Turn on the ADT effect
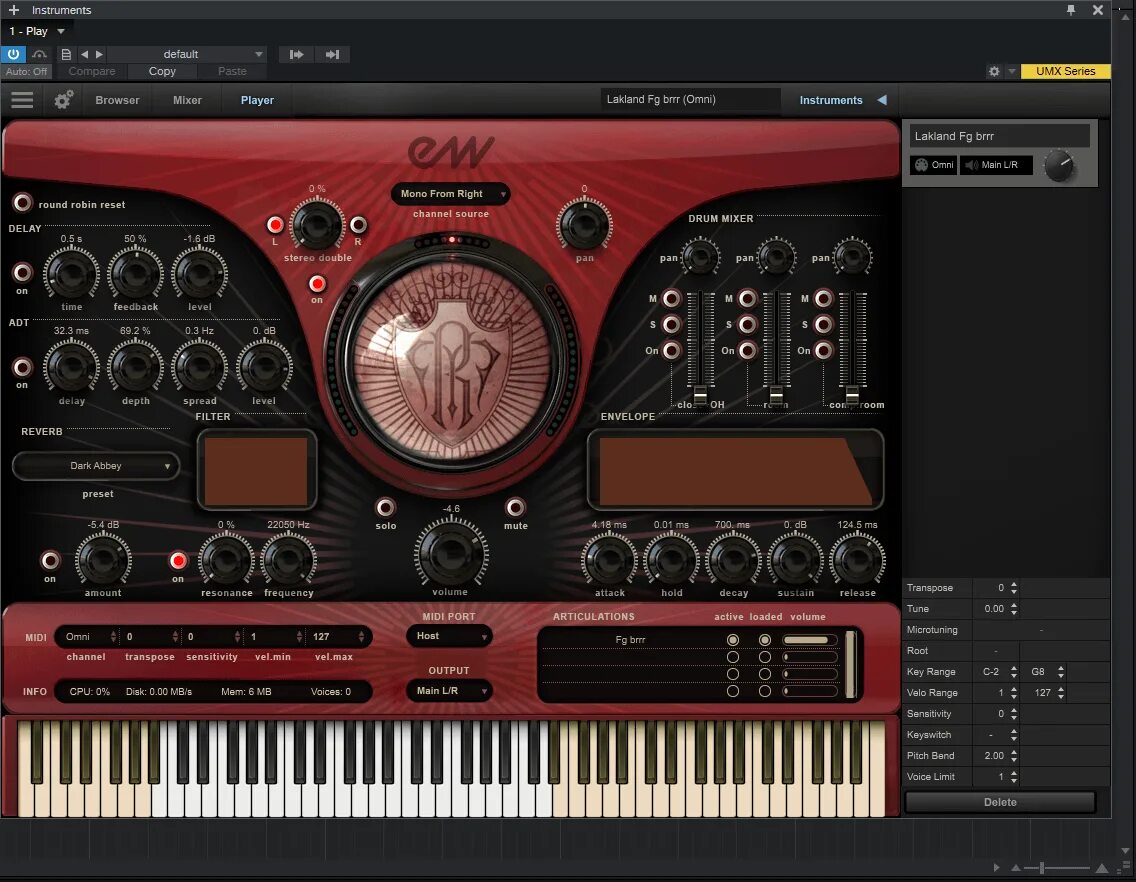Image resolution: width=1136 pixels, height=882 pixels. click(x=22, y=367)
